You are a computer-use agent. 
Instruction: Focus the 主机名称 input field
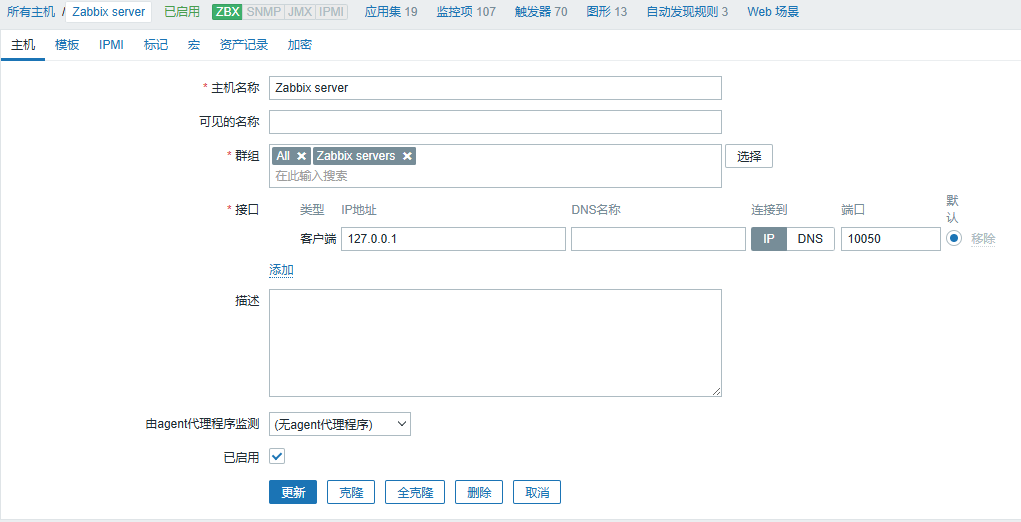pyautogui.click(x=495, y=88)
